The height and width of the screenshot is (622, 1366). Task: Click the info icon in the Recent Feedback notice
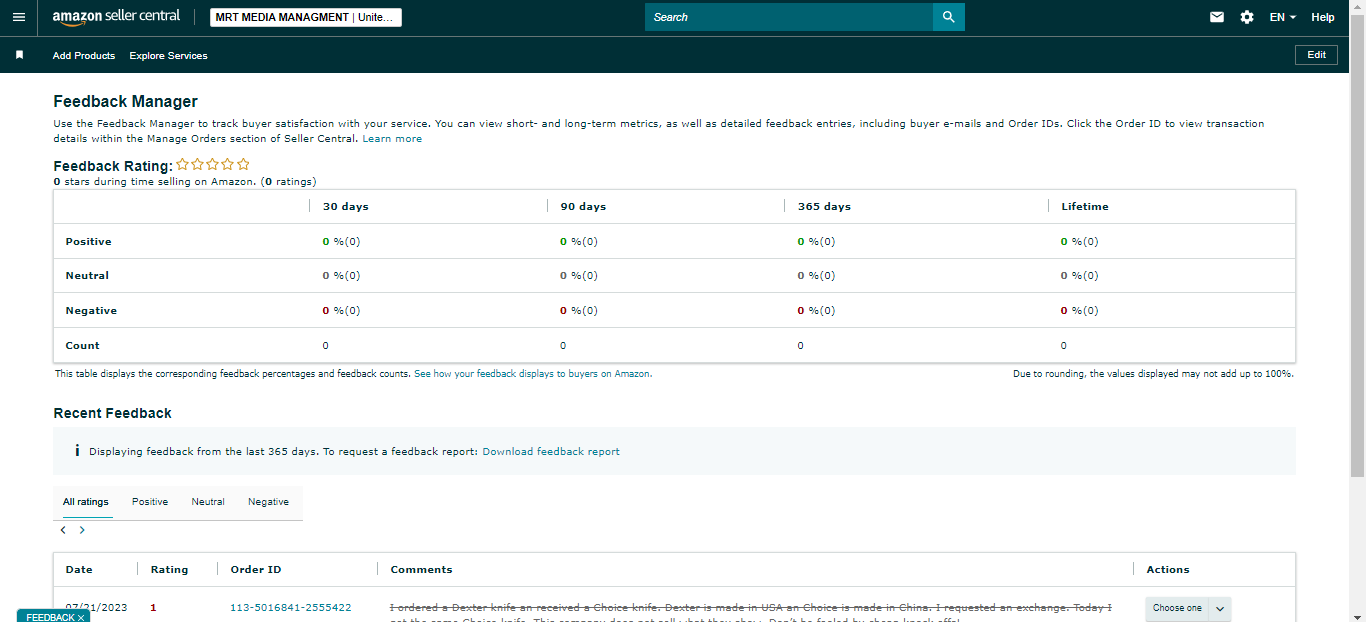77,451
